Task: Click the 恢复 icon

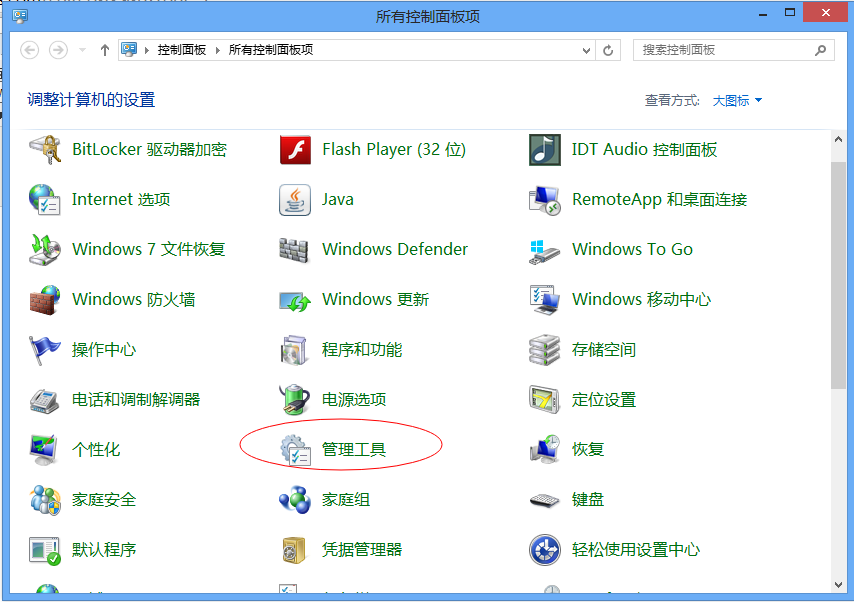Action: click(545, 449)
